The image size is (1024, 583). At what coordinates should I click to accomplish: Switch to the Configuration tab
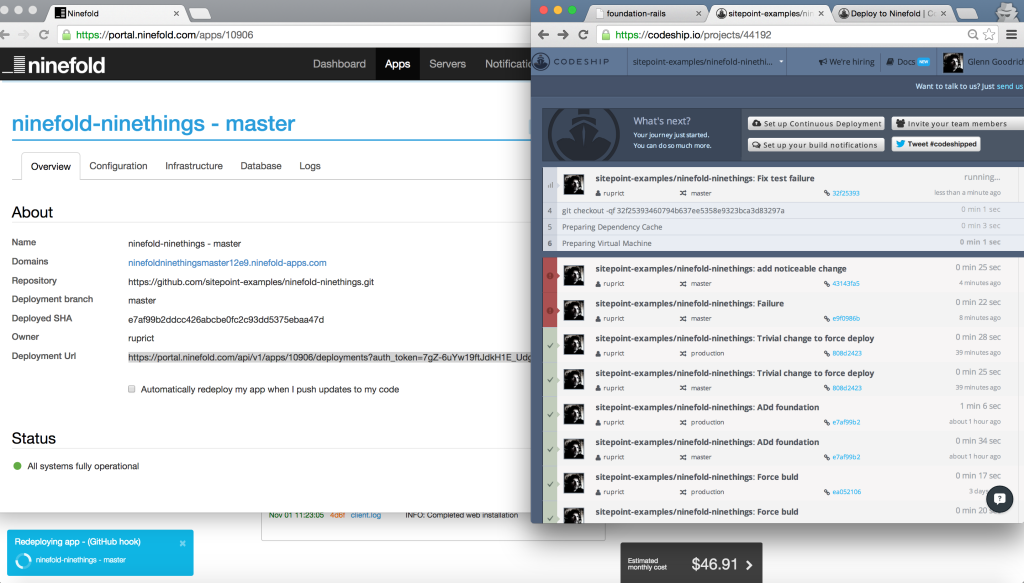(118, 166)
